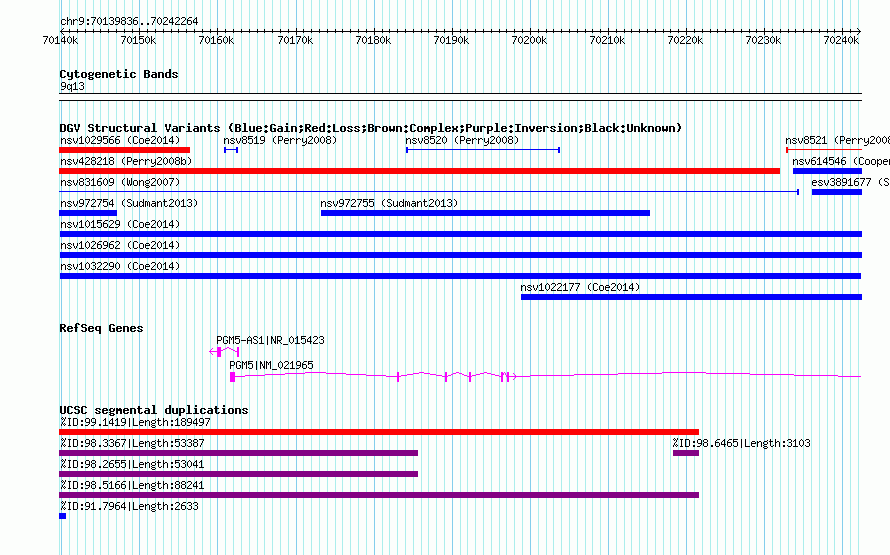Click the duplication bar with Length:53041
The width and height of the screenshot is (890, 555).
point(238,474)
